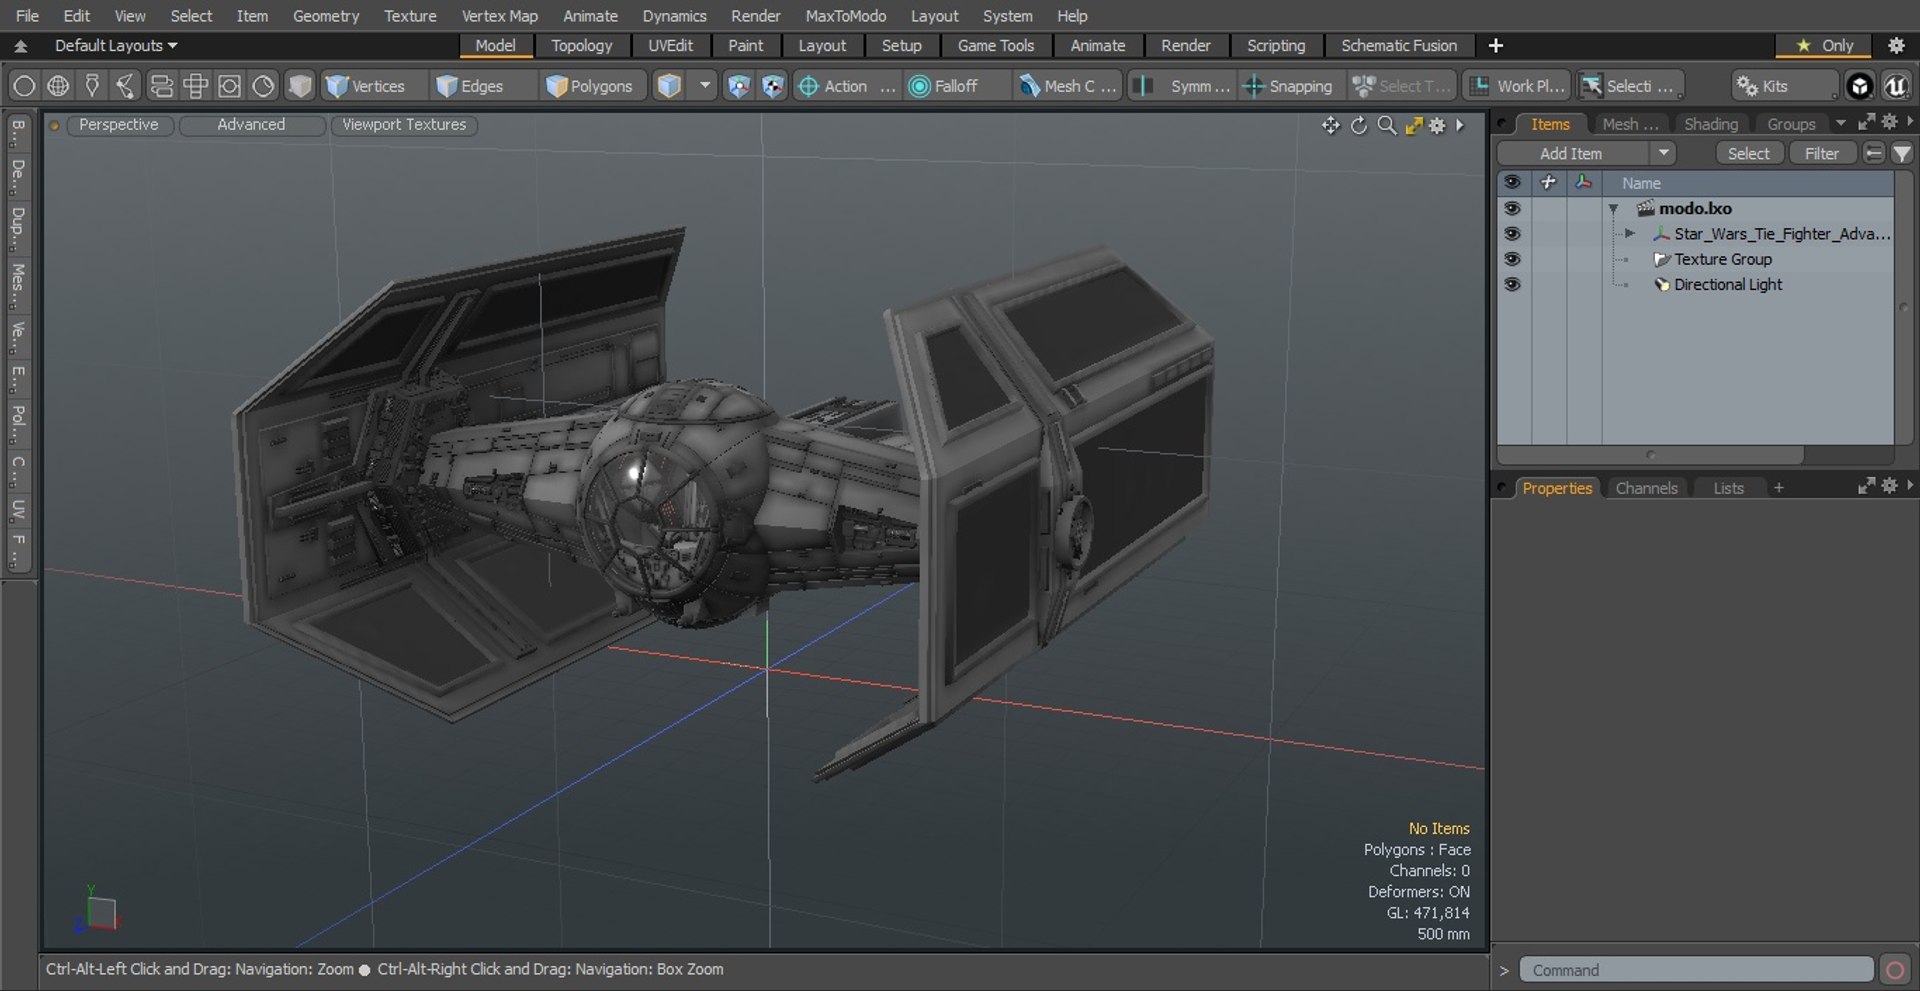Open the Falloff menu
The image size is (1920, 991).
(x=955, y=86)
